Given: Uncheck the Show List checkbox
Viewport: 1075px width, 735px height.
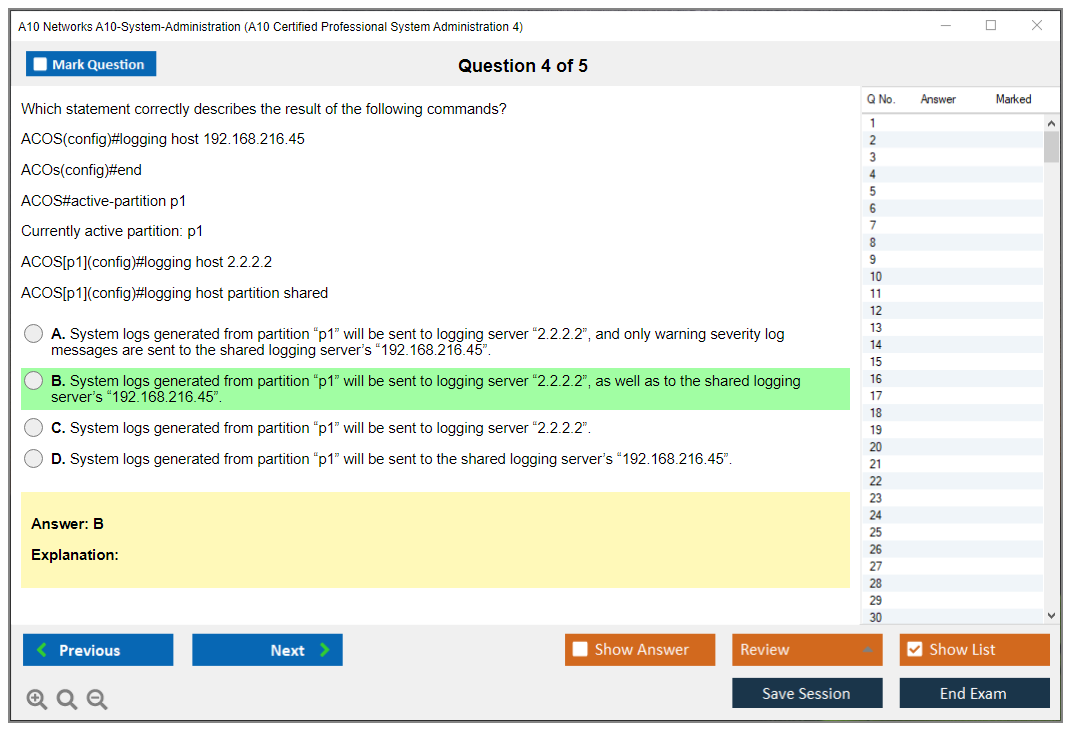Looking at the screenshot, I should 915,650.
